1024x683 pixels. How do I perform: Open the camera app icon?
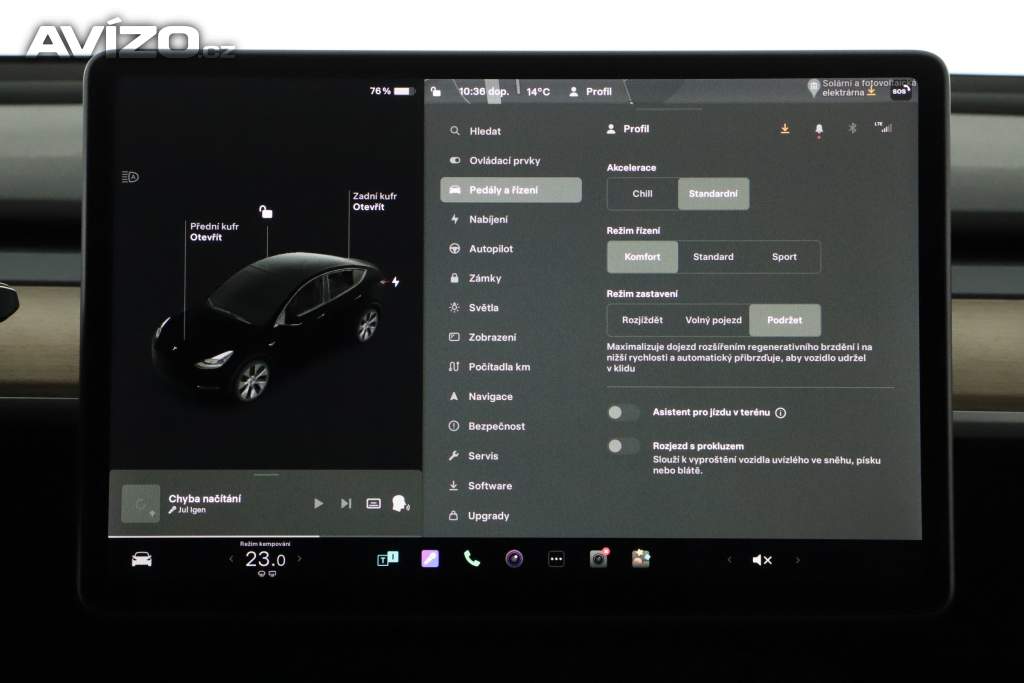(x=514, y=559)
